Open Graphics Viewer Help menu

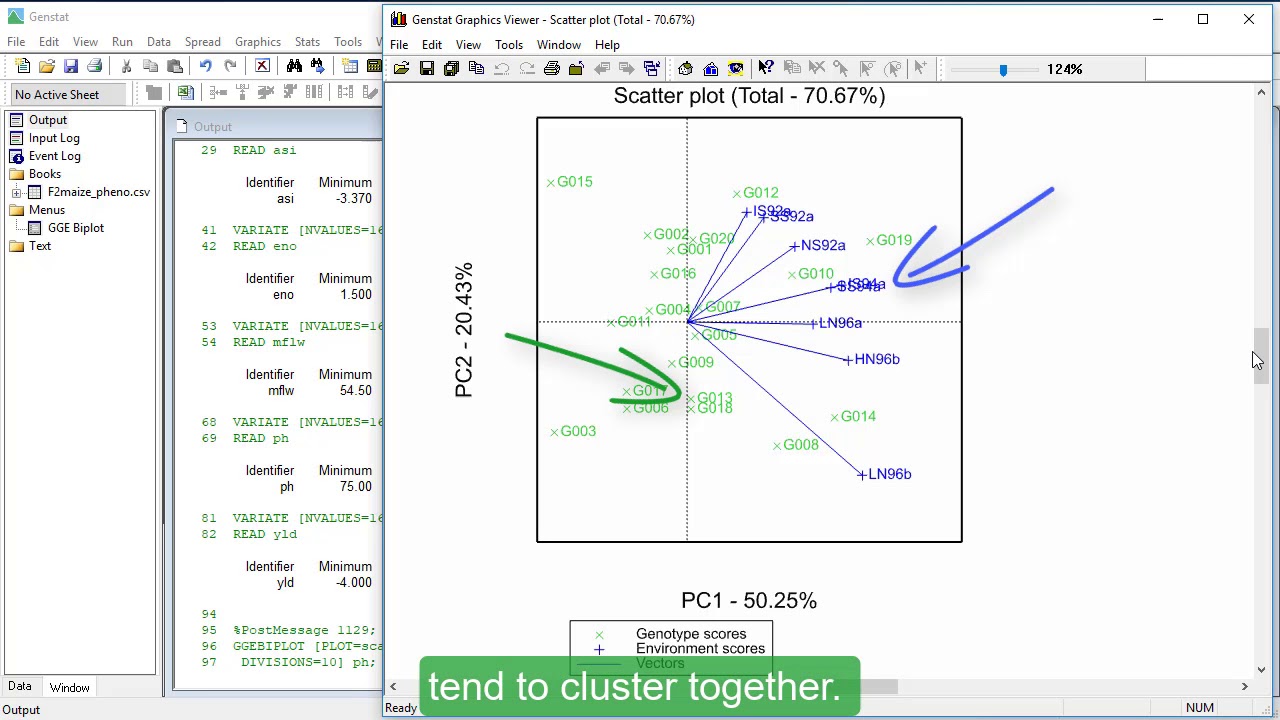(607, 45)
